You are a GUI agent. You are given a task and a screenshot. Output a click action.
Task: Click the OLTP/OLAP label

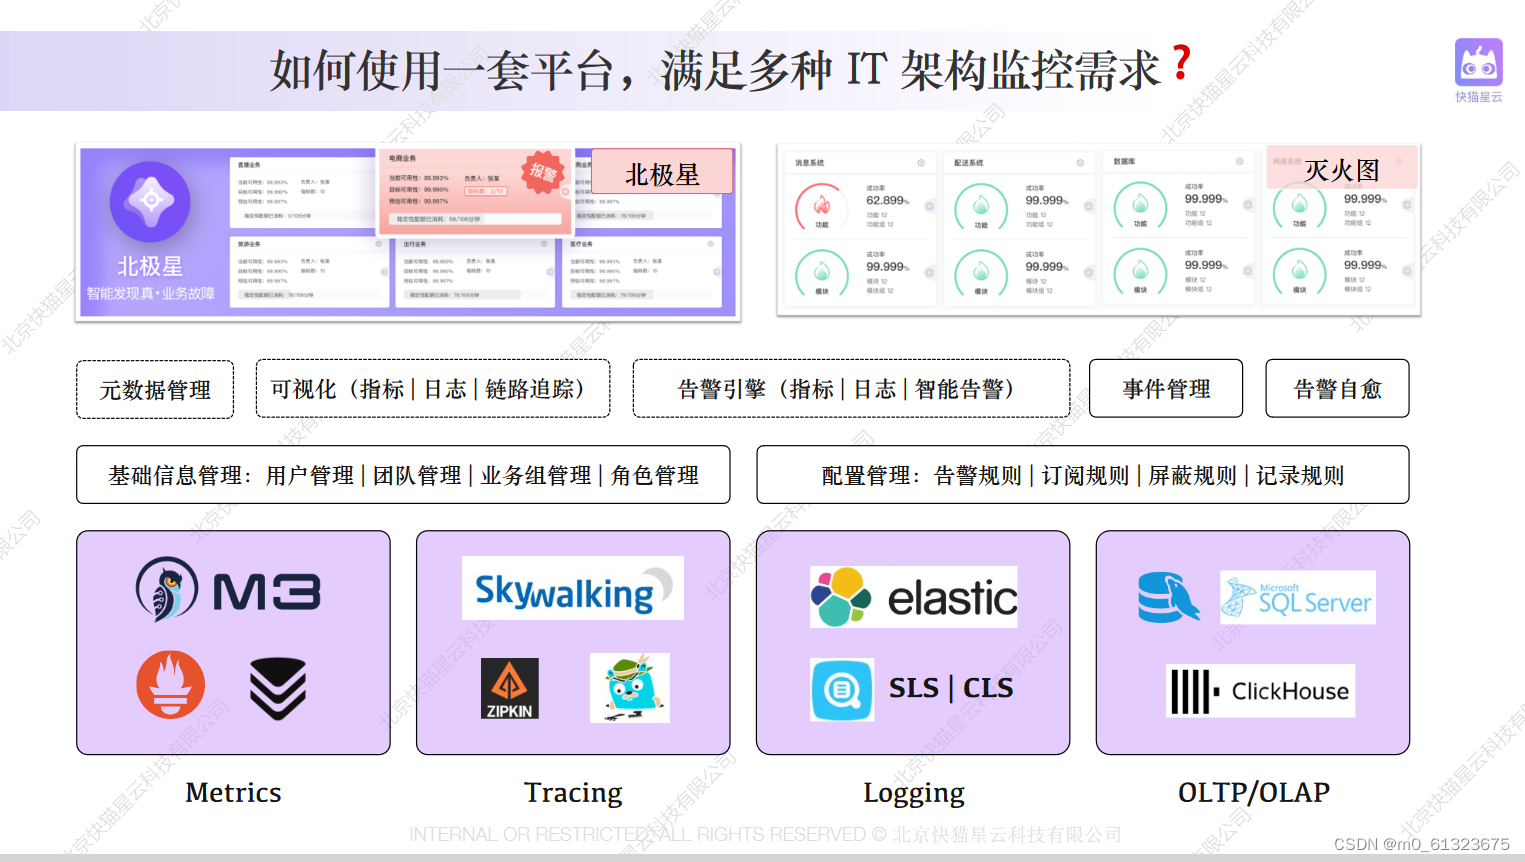(x=1254, y=792)
